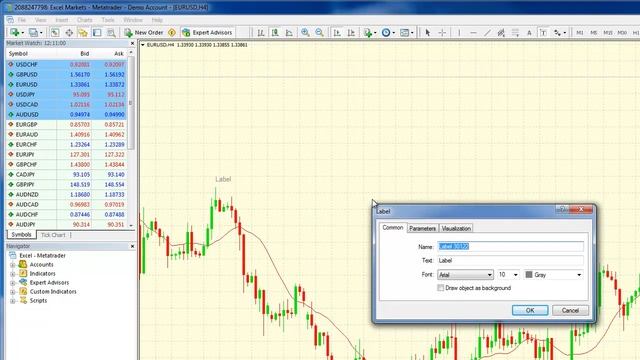Zoom out on the chart

point(319,33)
